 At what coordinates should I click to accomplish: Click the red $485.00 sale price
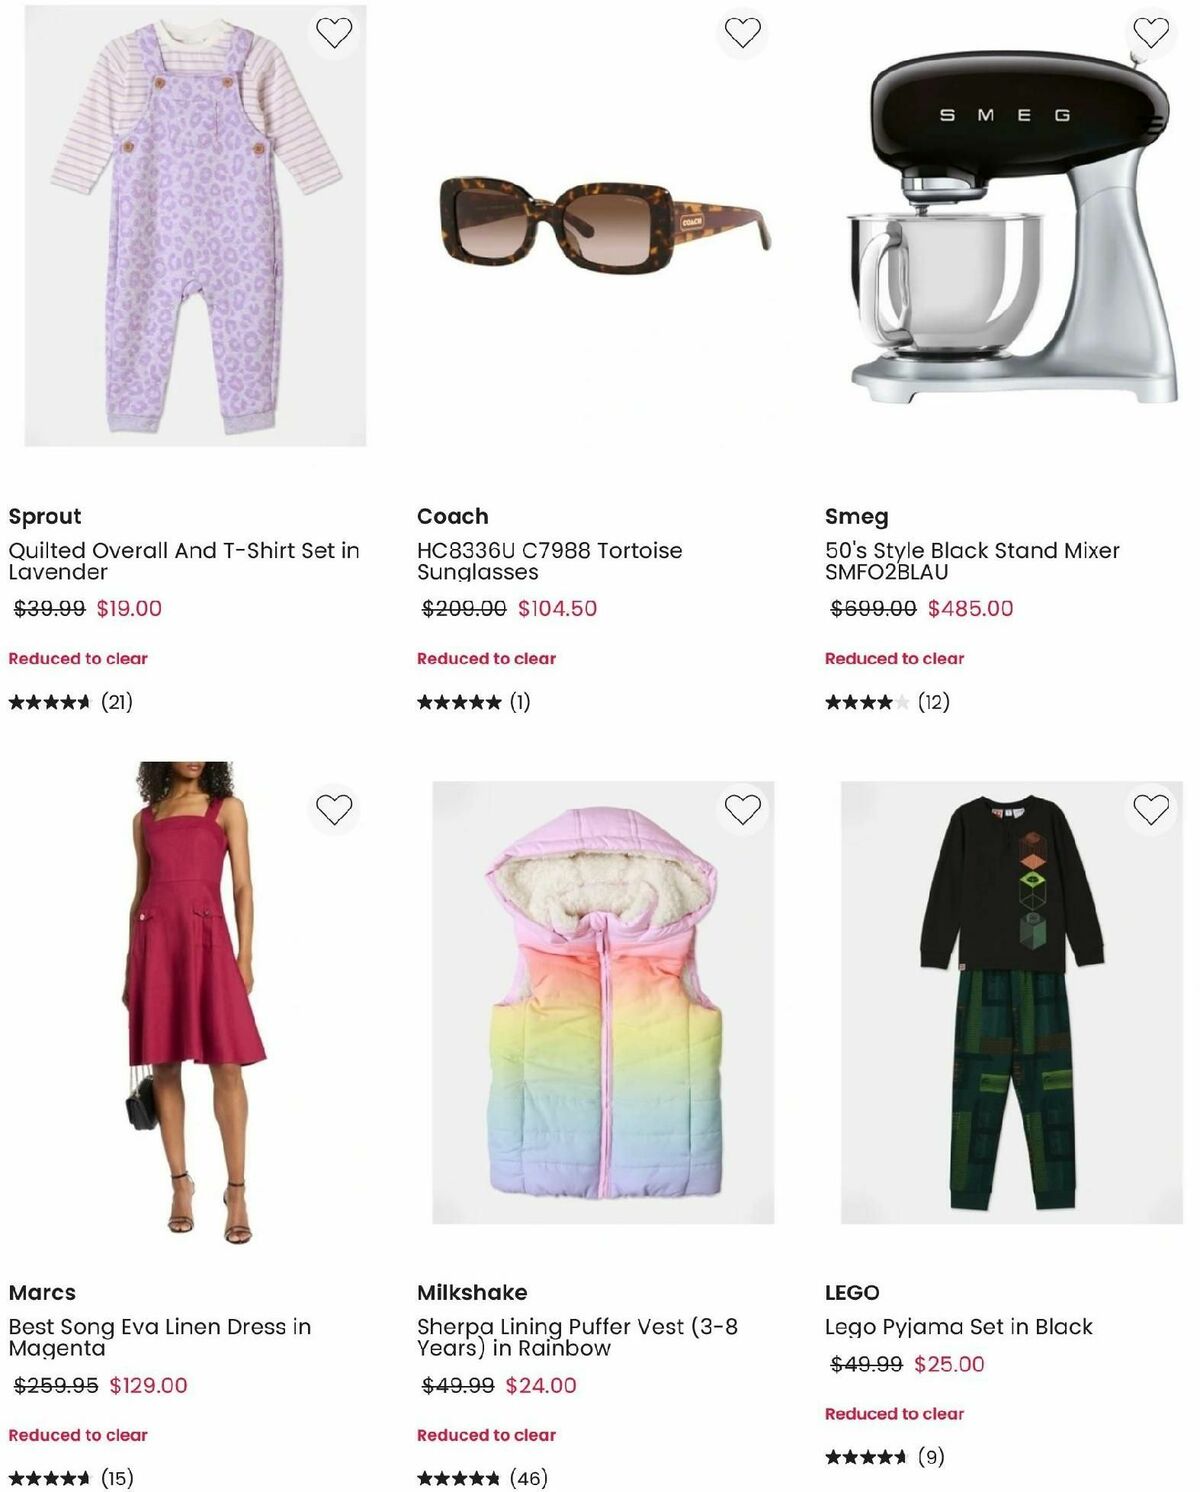tap(970, 608)
